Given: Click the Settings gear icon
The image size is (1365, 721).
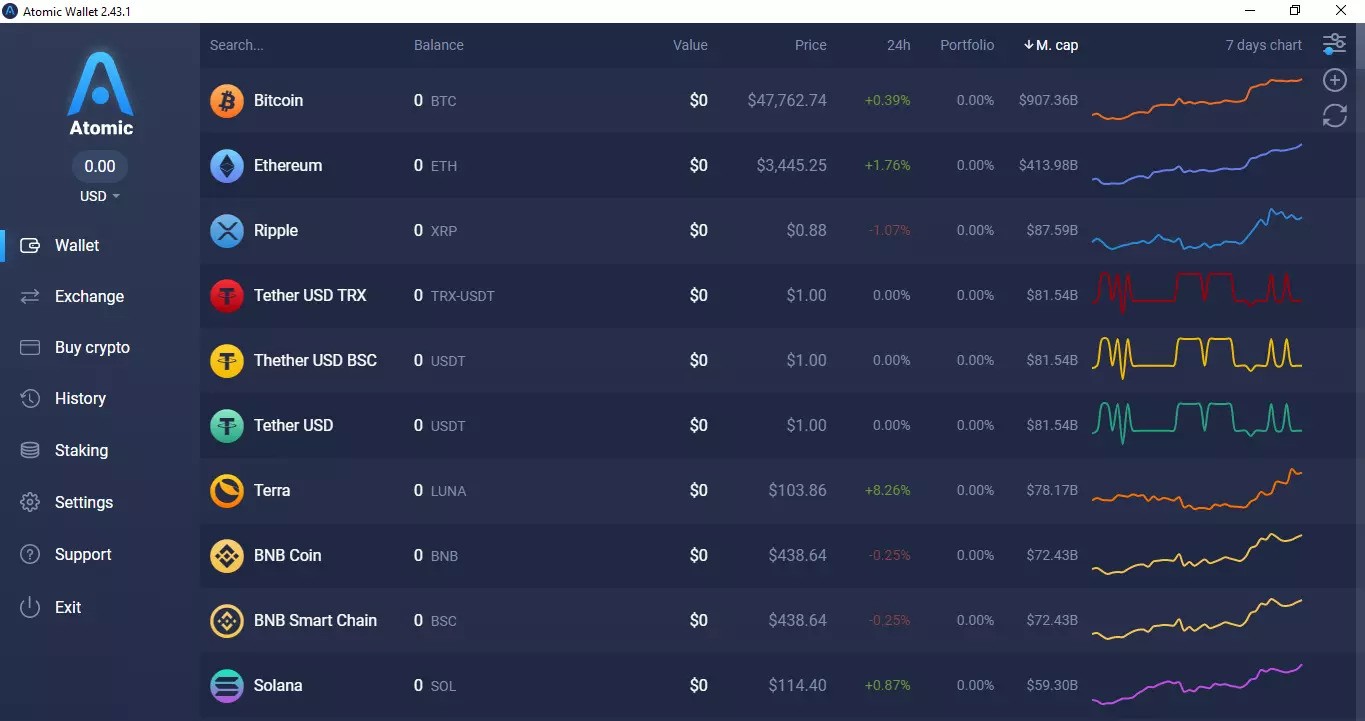Looking at the screenshot, I should 30,502.
